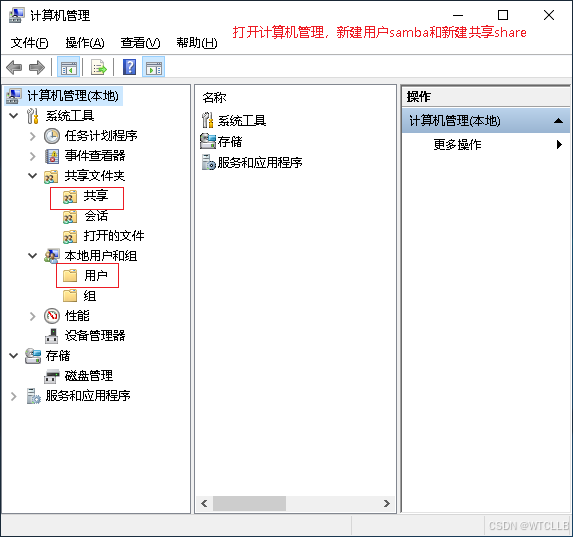The image size is (573, 537).
Task: Click the 本地用户和组 users icon
Action: [x=52, y=256]
